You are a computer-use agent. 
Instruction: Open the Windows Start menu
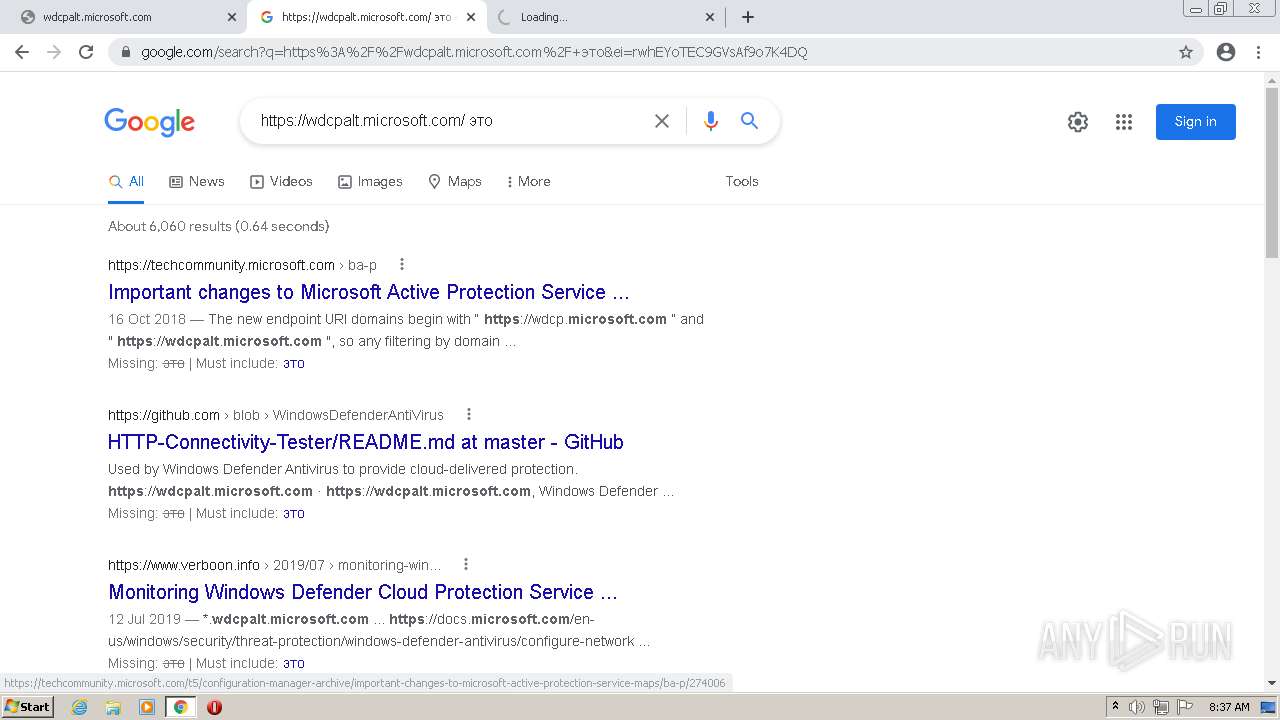pos(27,707)
